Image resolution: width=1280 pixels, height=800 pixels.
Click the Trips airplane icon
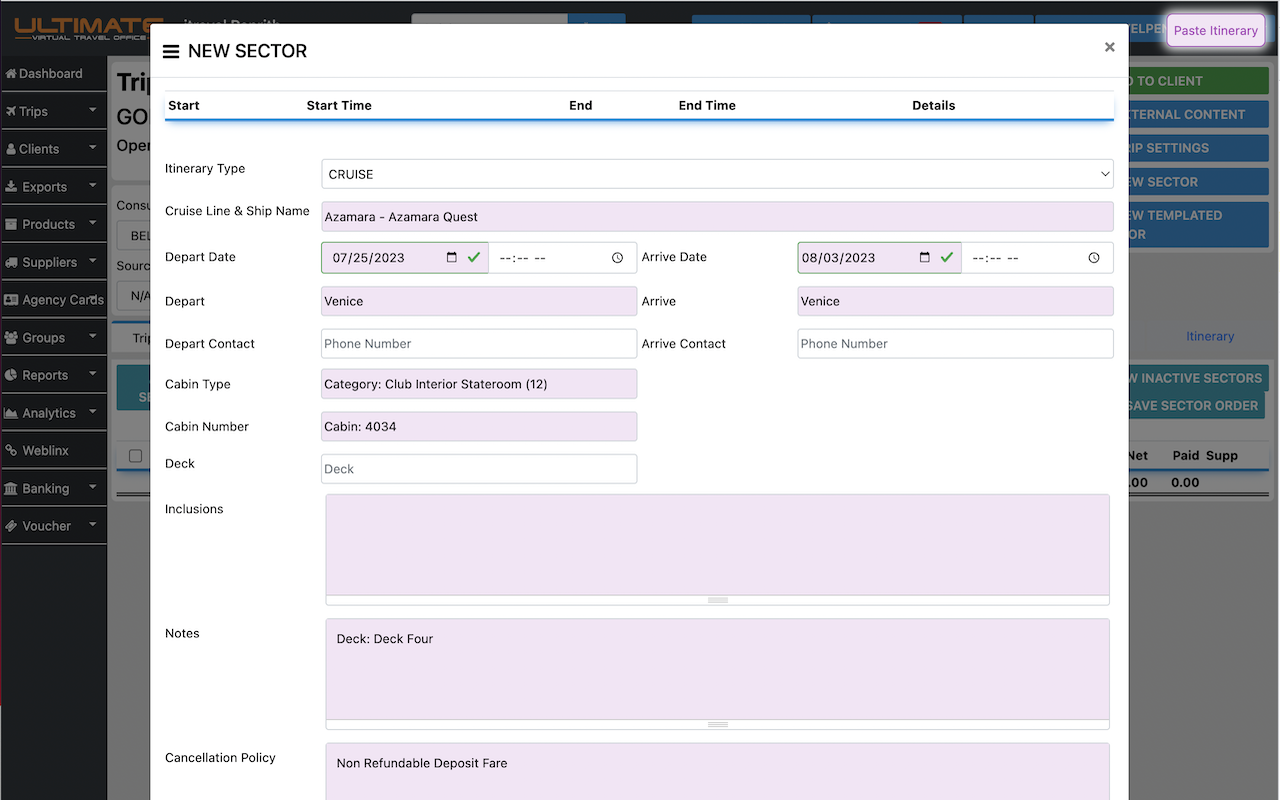11,111
